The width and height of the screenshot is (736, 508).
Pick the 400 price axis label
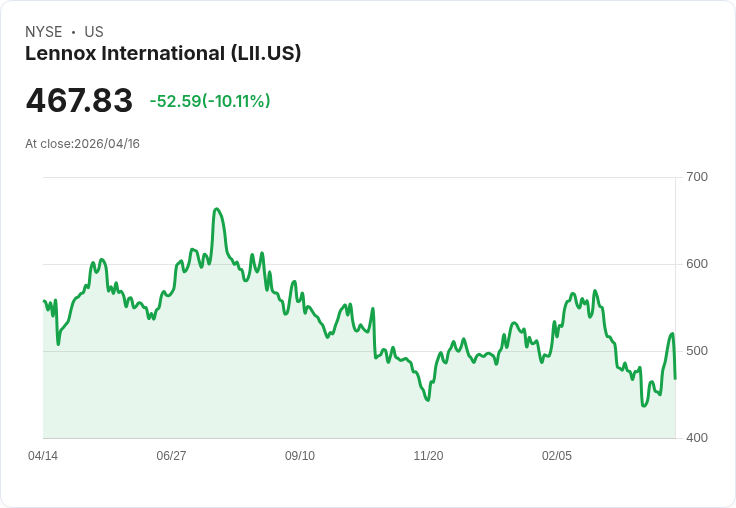(x=696, y=438)
